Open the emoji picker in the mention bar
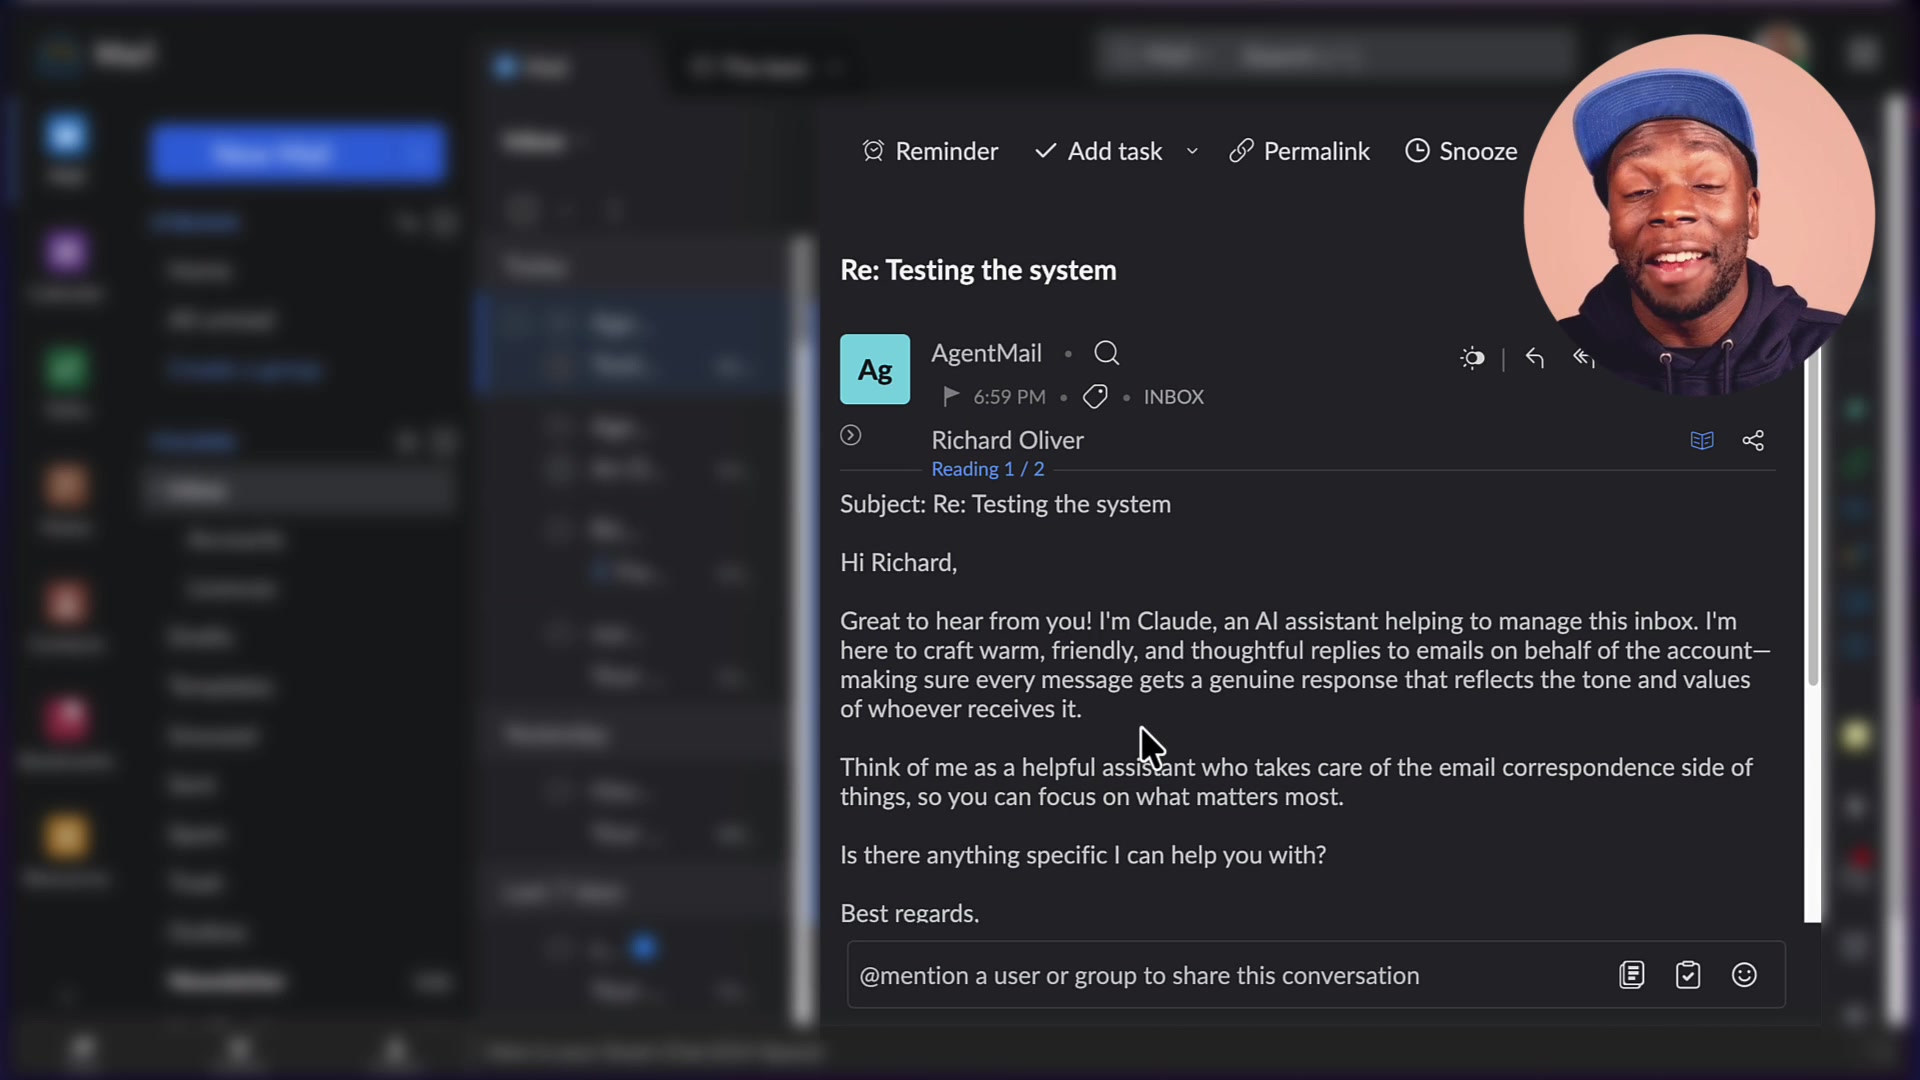Image resolution: width=1920 pixels, height=1080 pixels. 1744,975
